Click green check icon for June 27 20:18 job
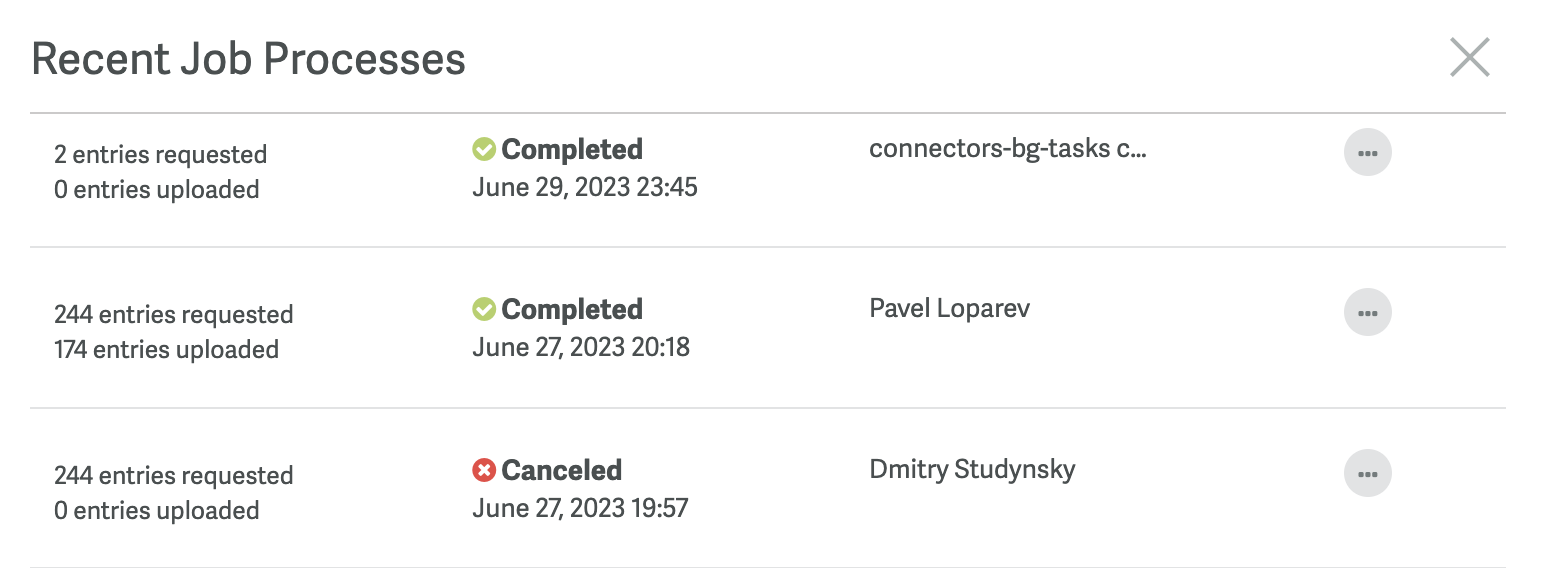Screen dimensions: 1556x568 coord(484,310)
